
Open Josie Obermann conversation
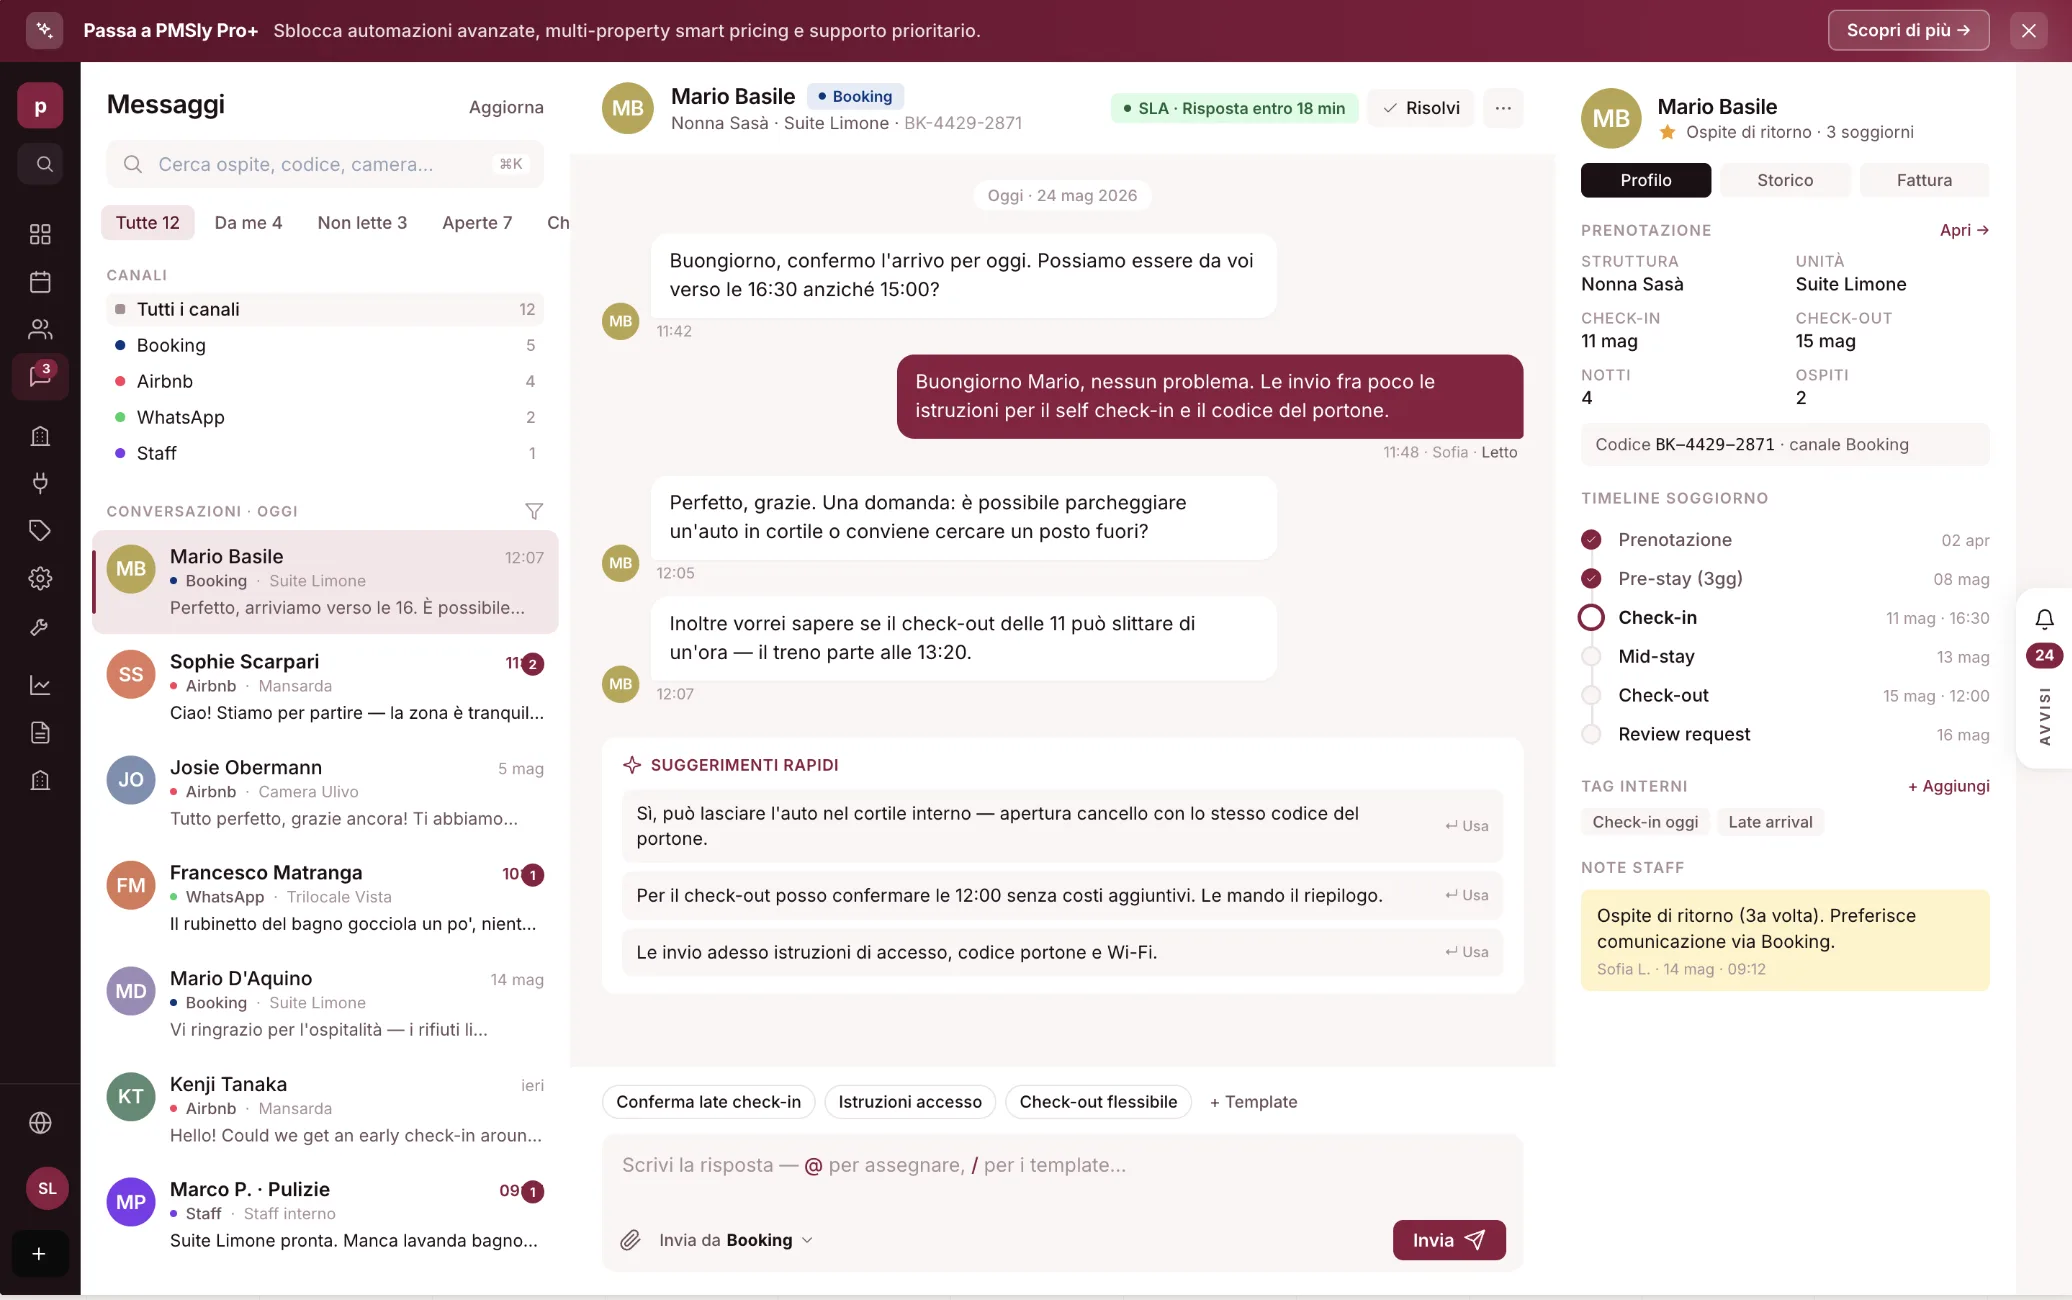325,793
